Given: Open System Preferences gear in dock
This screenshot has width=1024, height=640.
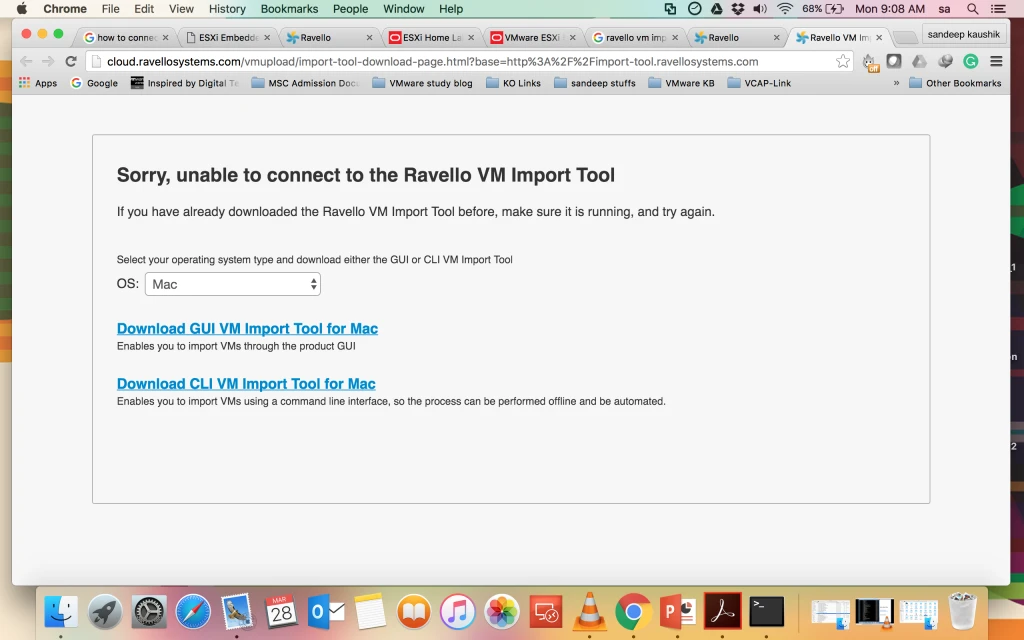Looking at the screenshot, I should pyautogui.click(x=149, y=612).
